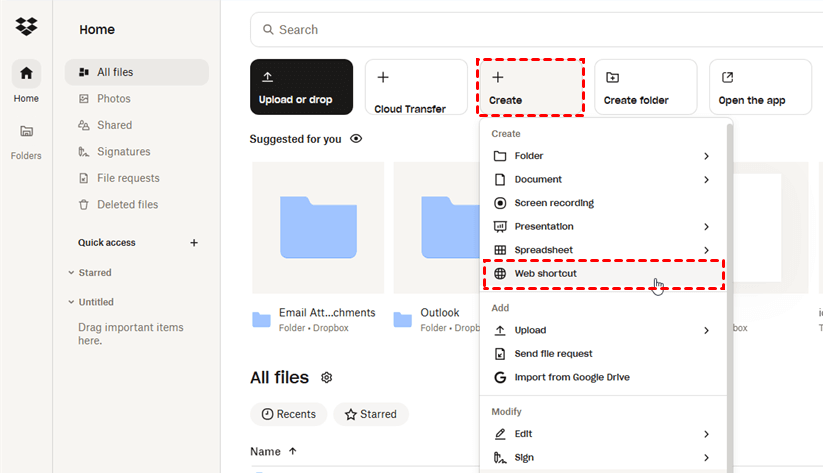
Task: Select Screen recording menu item
Action: [x=553, y=203]
